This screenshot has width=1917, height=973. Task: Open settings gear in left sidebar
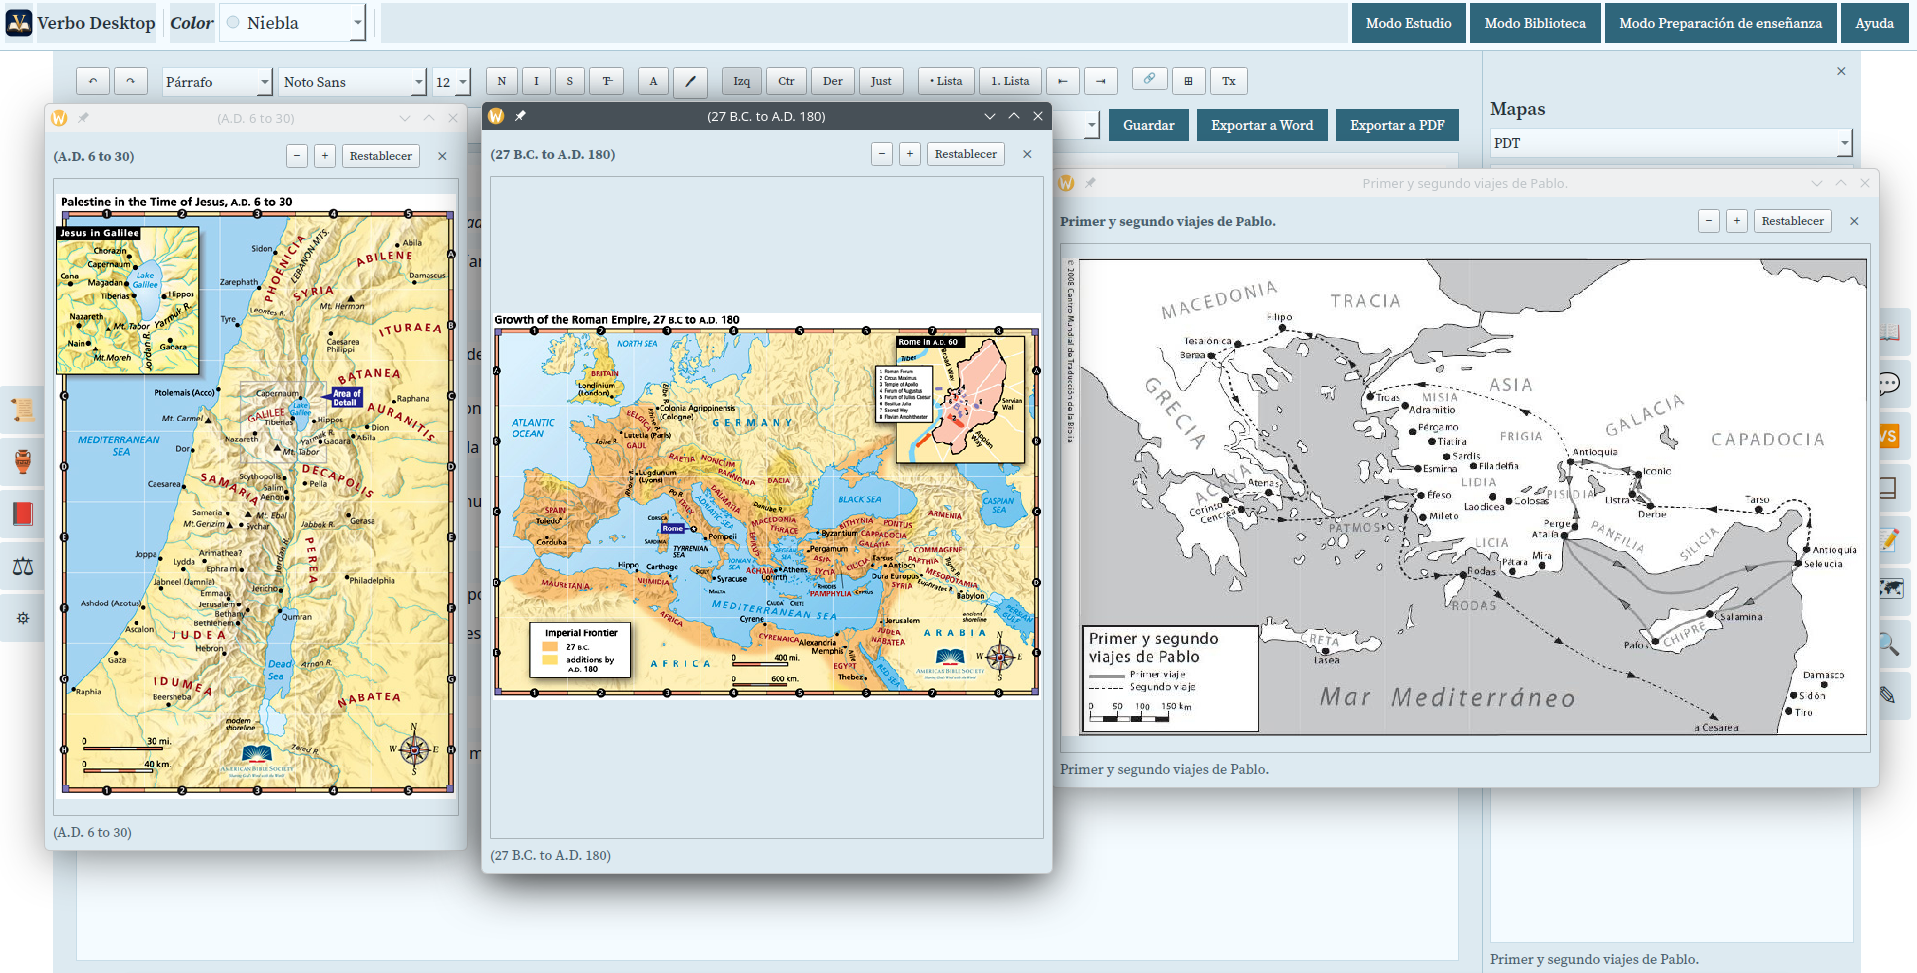(23, 618)
